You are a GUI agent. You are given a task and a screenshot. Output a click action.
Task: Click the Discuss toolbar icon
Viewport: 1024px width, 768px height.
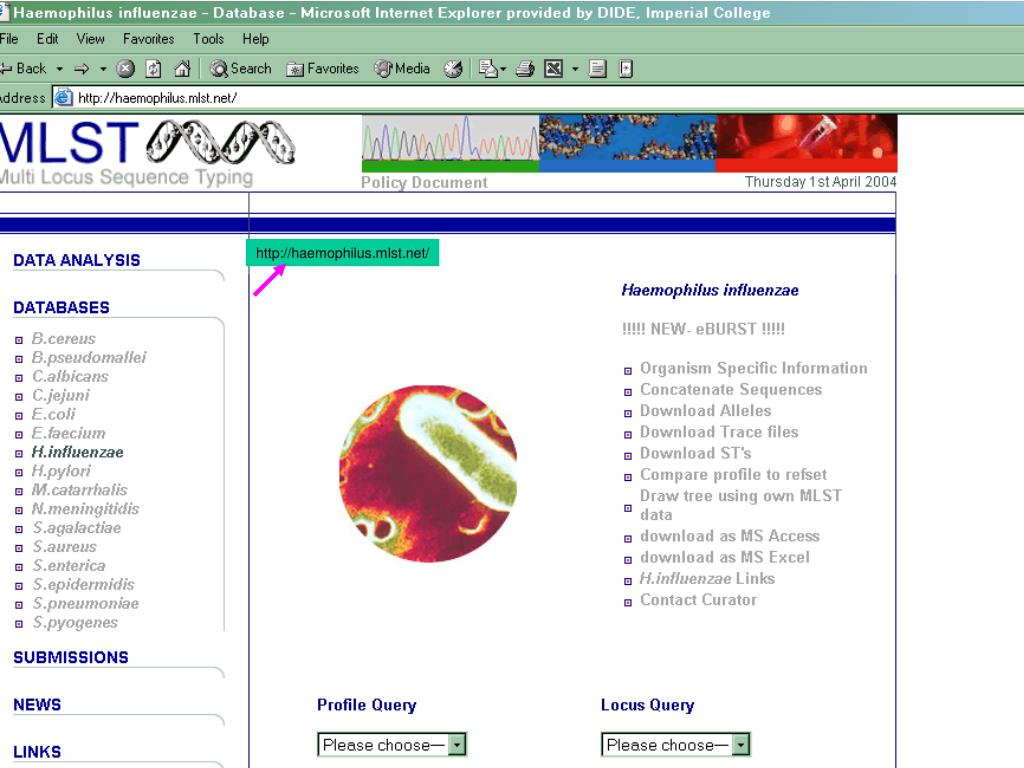pyautogui.click(x=598, y=69)
